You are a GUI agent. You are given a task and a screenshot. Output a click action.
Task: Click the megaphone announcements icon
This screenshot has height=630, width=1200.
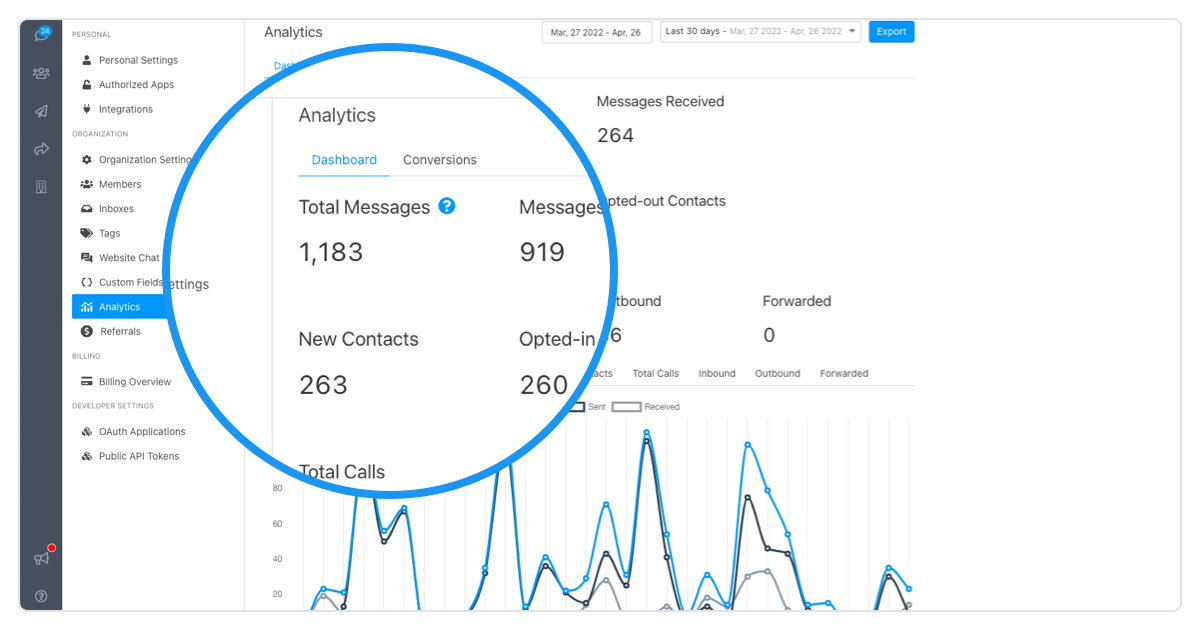click(42, 557)
